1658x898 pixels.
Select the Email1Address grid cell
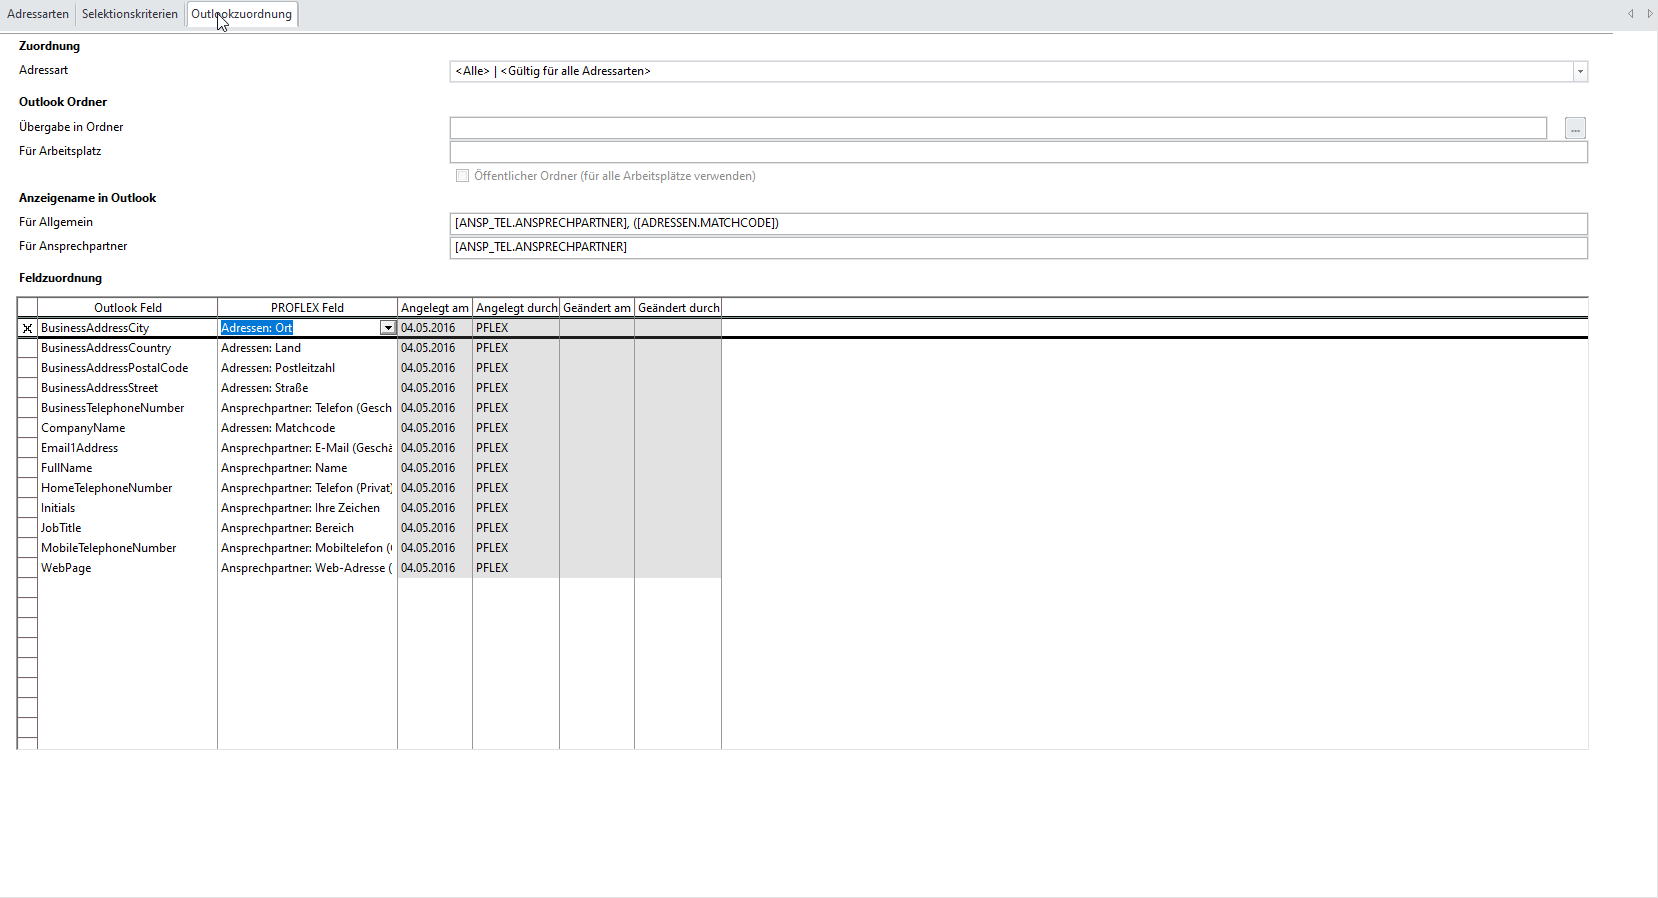coord(127,448)
